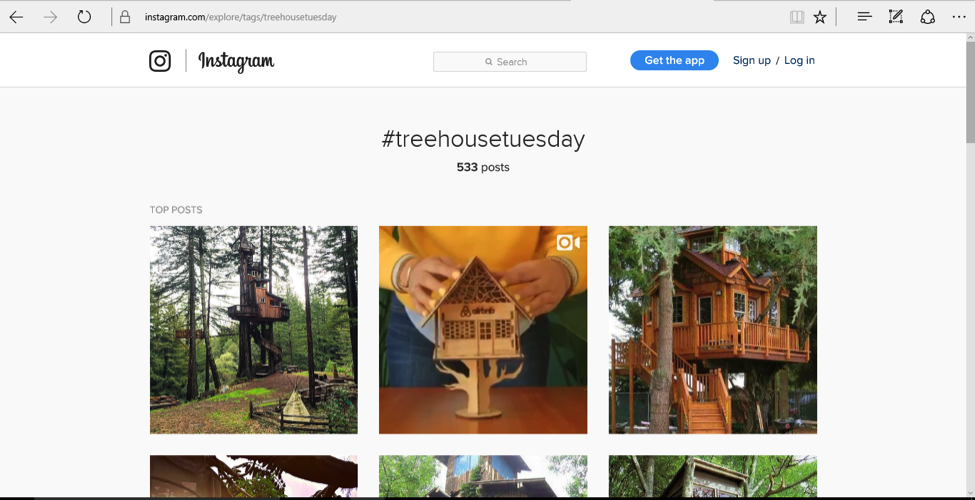Click the browser forward arrow
This screenshot has height=500, width=975.
[50, 17]
